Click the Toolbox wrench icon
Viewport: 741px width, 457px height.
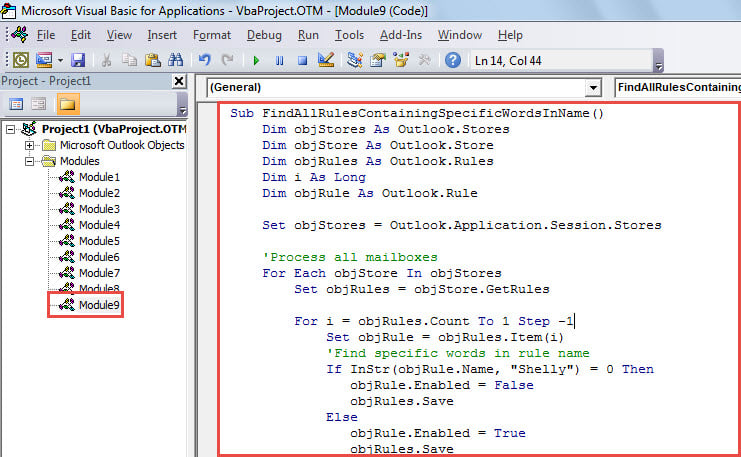coord(424,60)
